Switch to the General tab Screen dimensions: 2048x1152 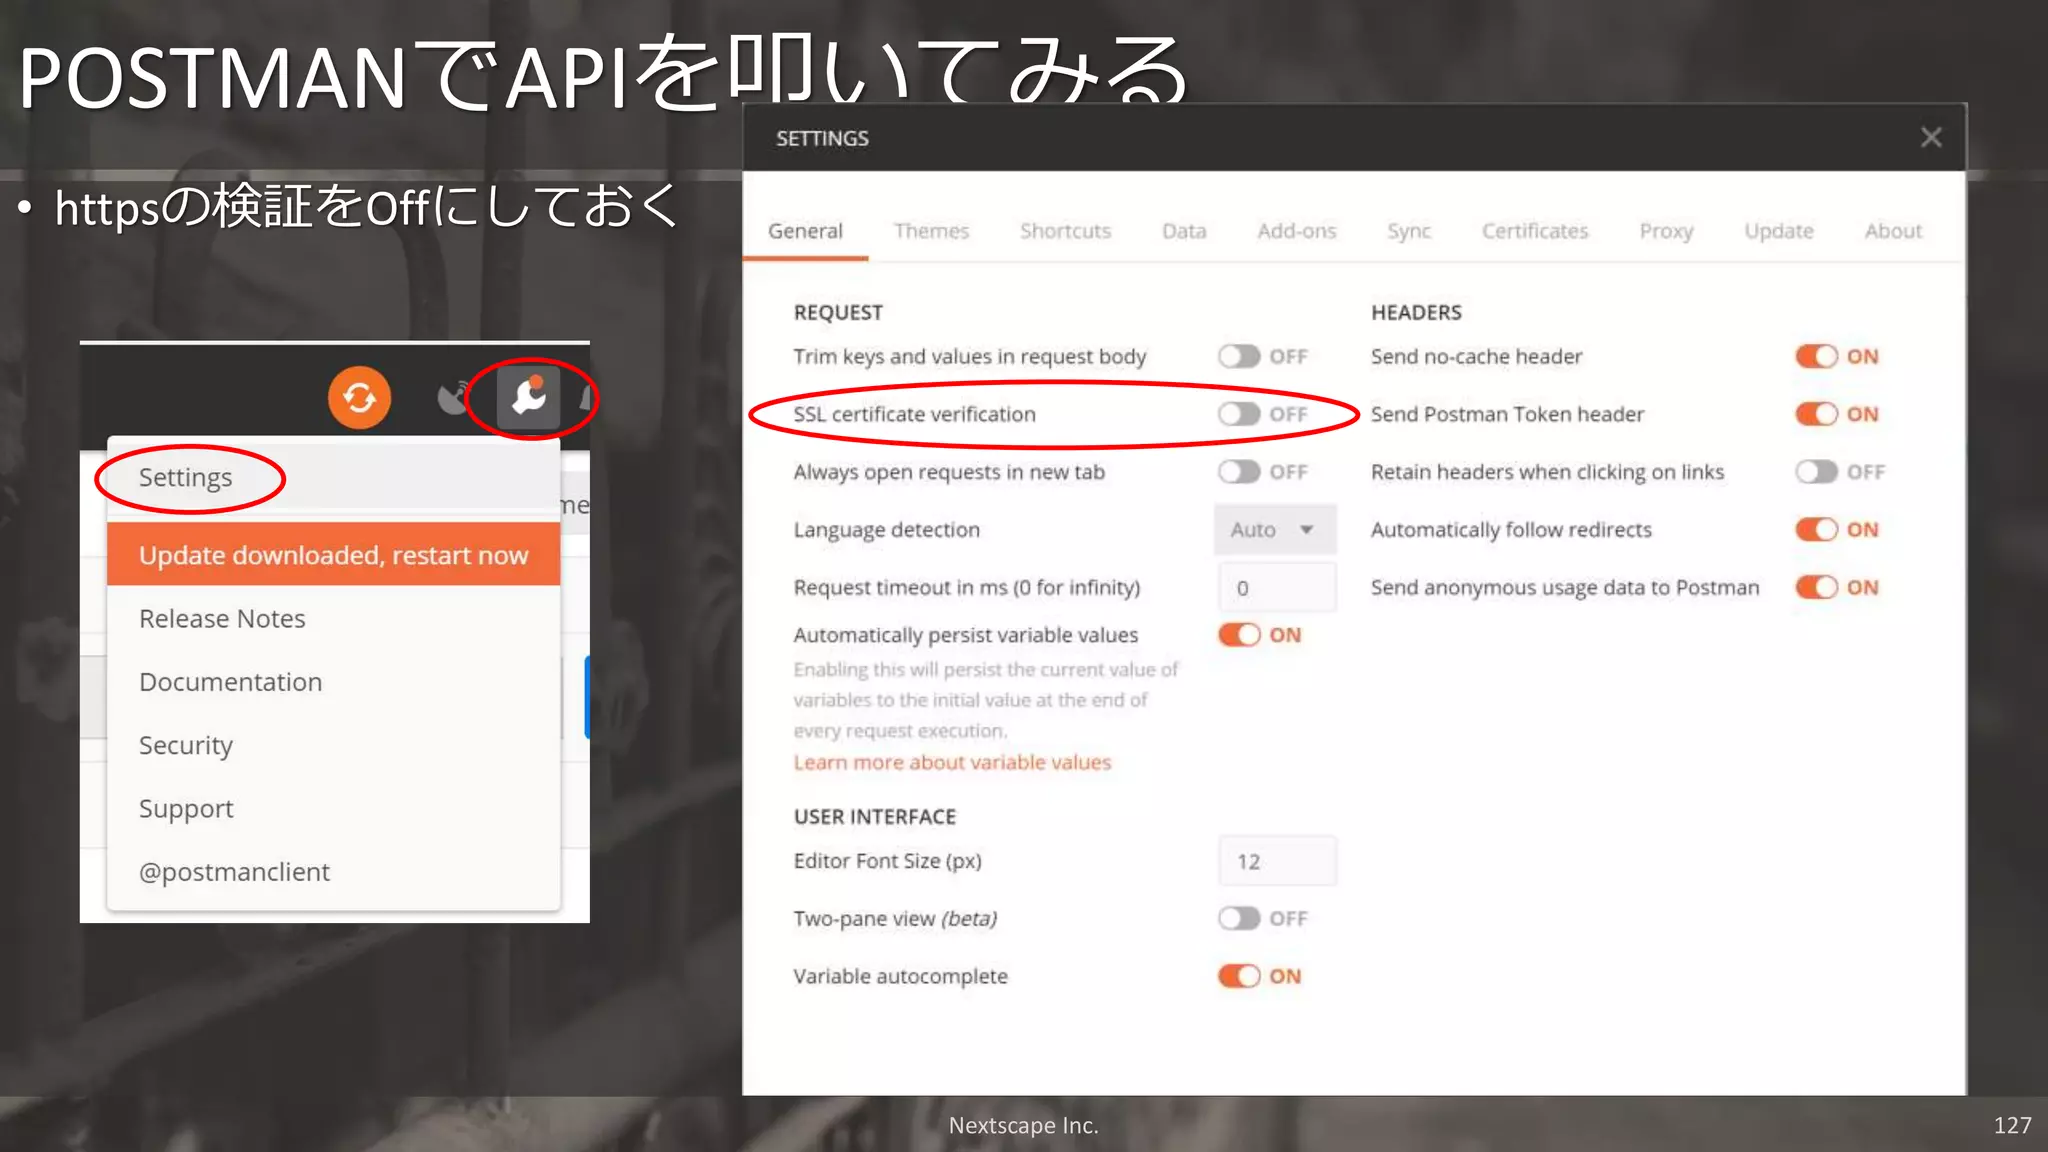point(805,231)
